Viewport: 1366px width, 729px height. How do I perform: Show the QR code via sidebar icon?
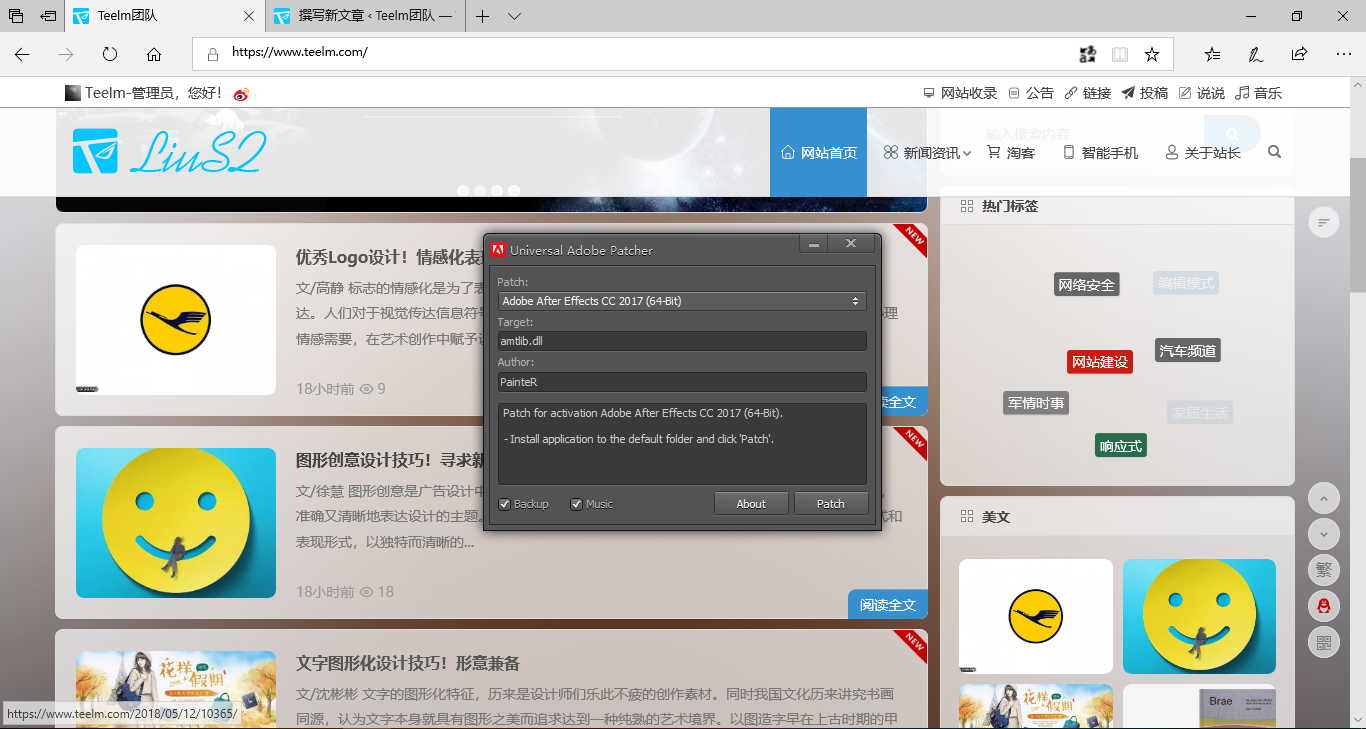[x=1323, y=642]
